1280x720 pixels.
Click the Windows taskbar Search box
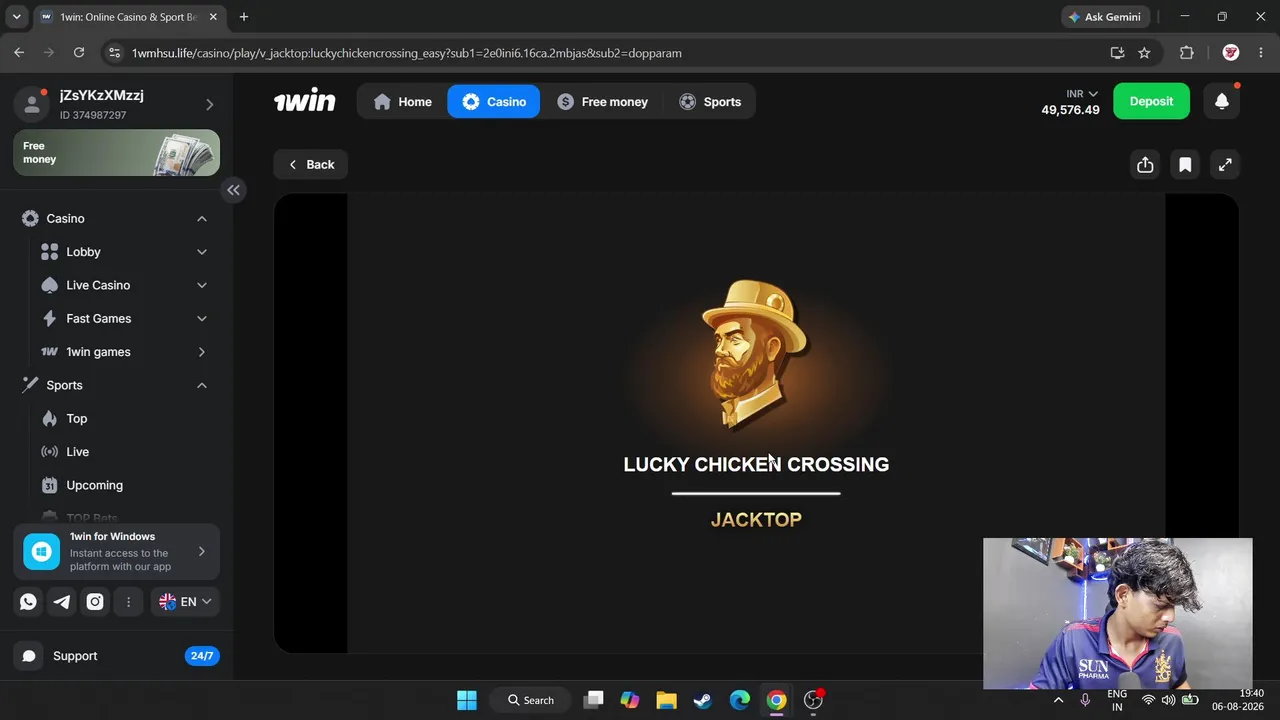tap(530, 700)
